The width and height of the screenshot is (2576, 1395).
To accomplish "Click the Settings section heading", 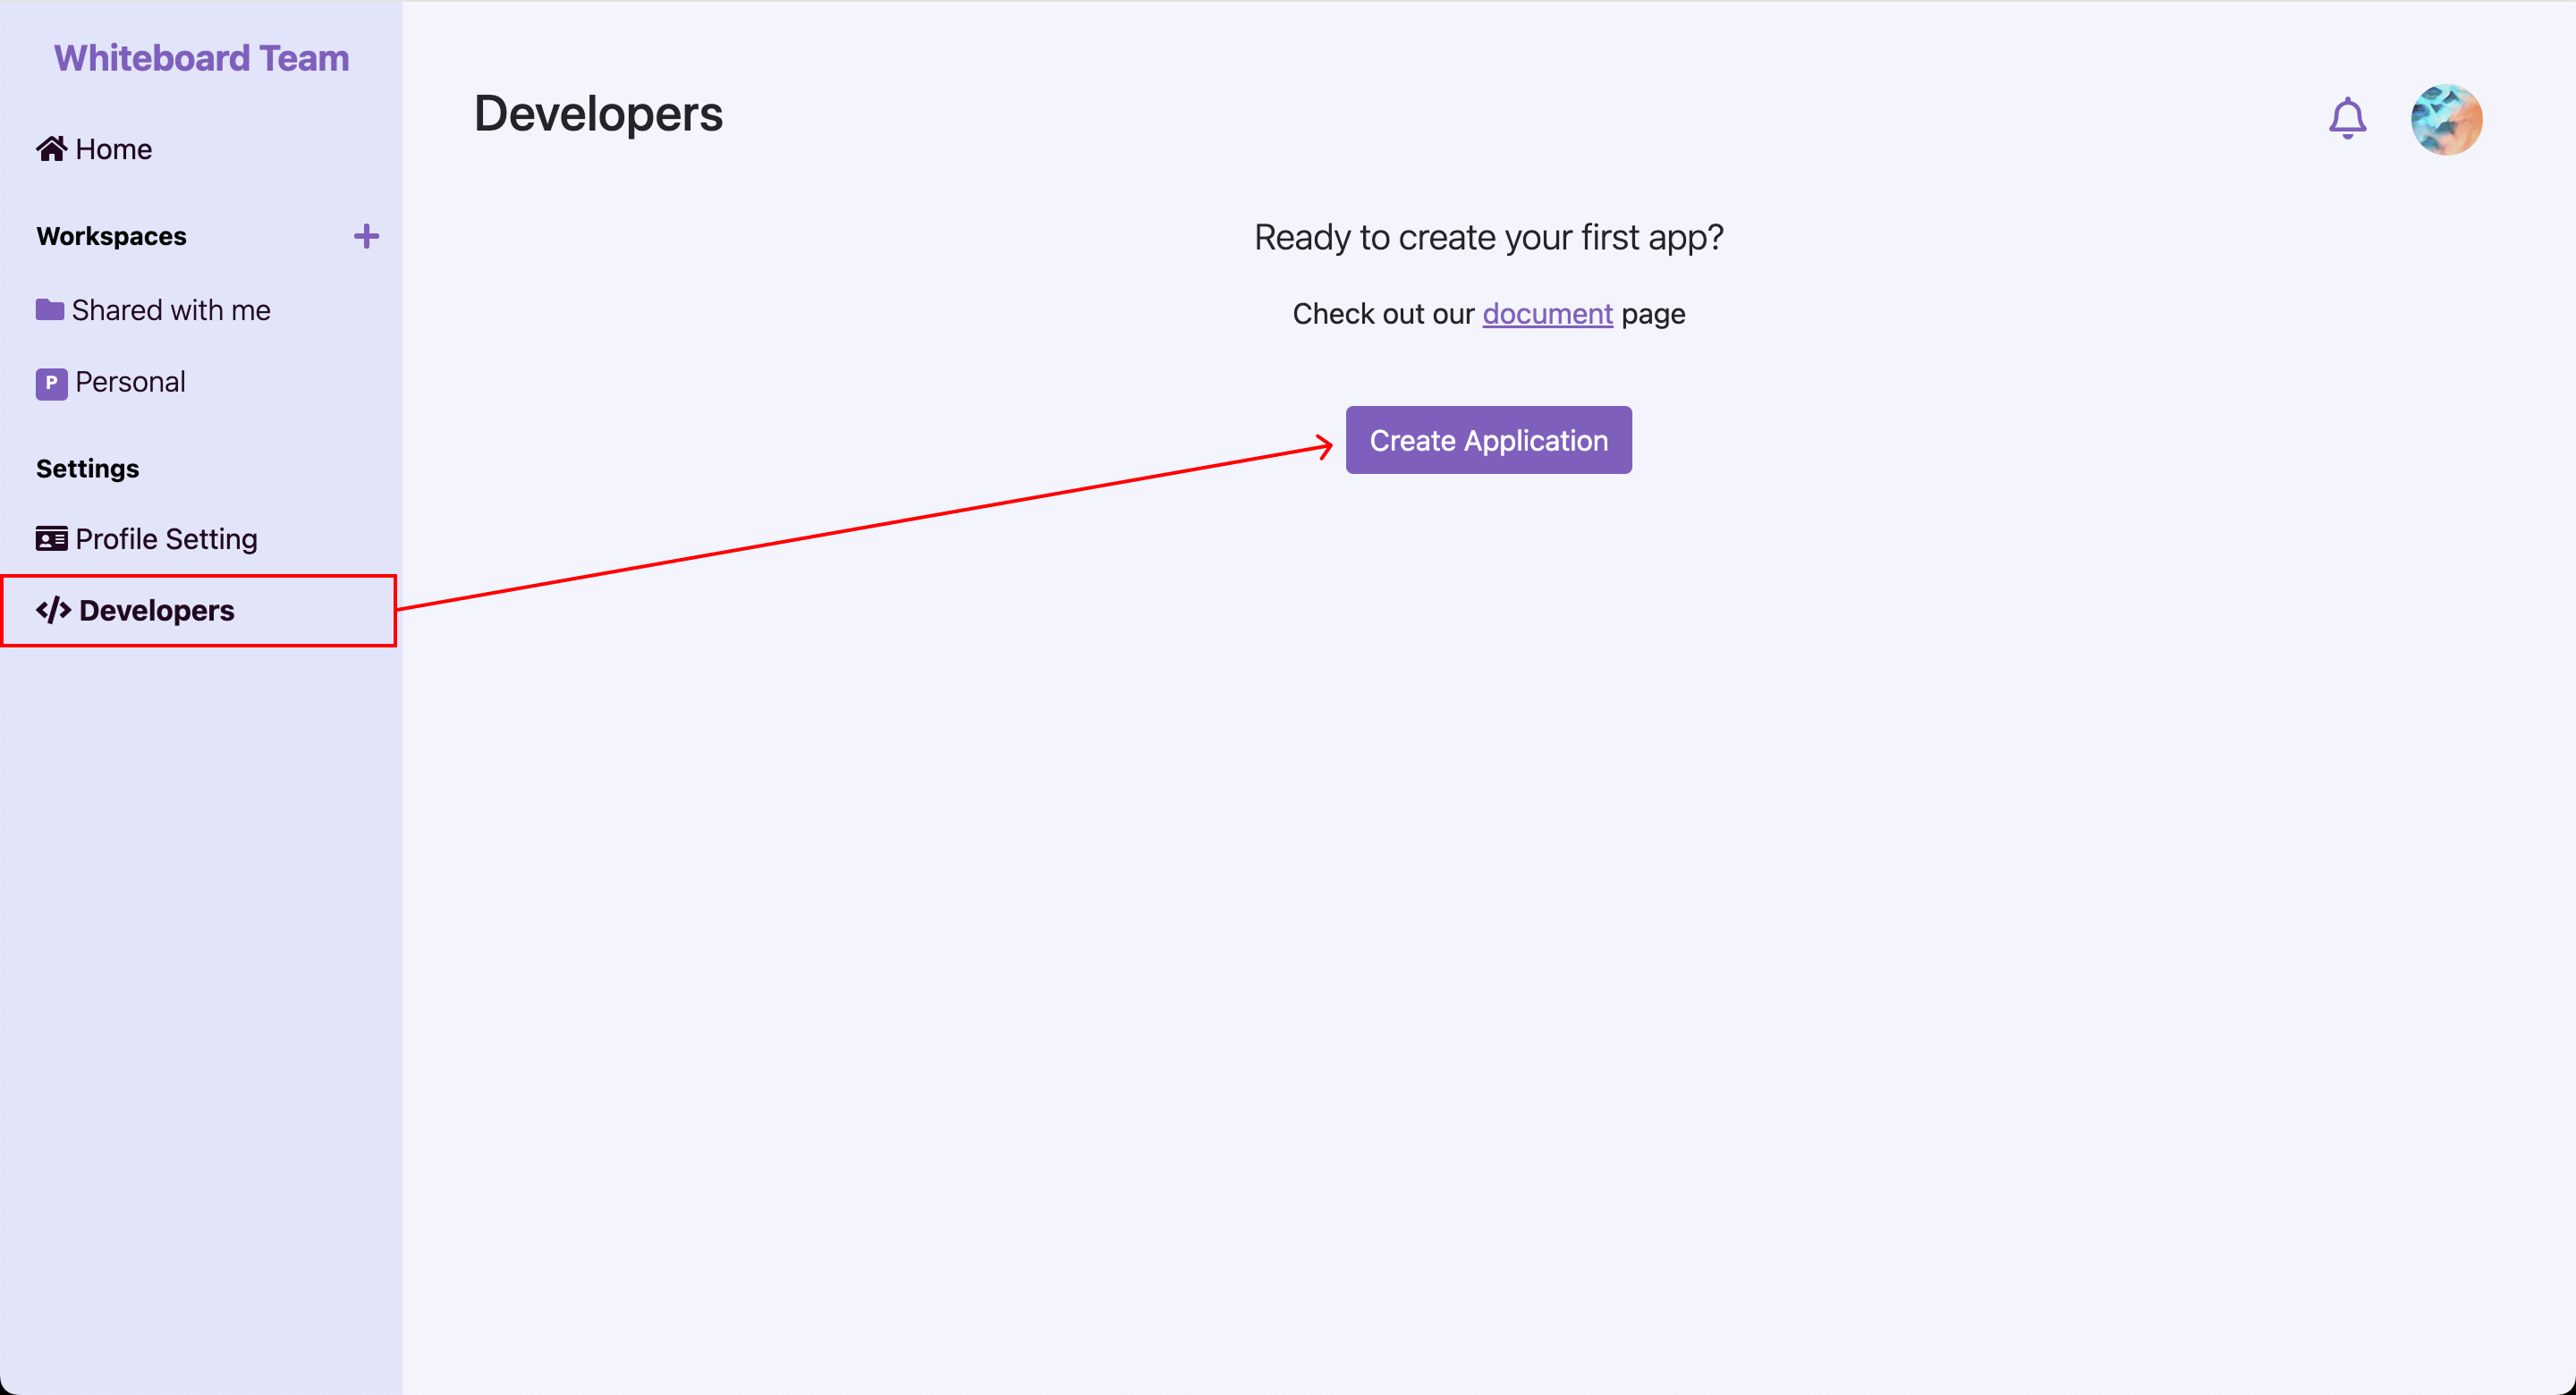I will (x=87, y=468).
